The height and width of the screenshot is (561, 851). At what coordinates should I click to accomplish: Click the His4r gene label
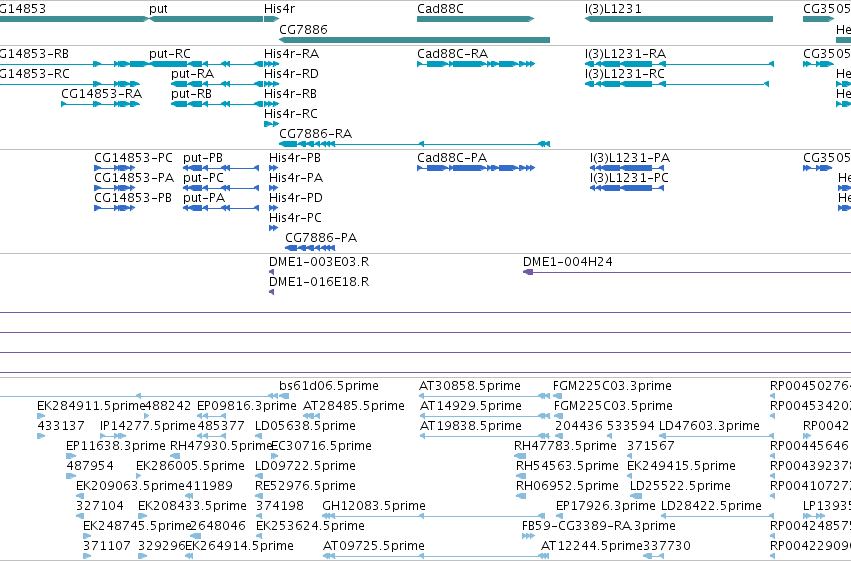(279, 9)
